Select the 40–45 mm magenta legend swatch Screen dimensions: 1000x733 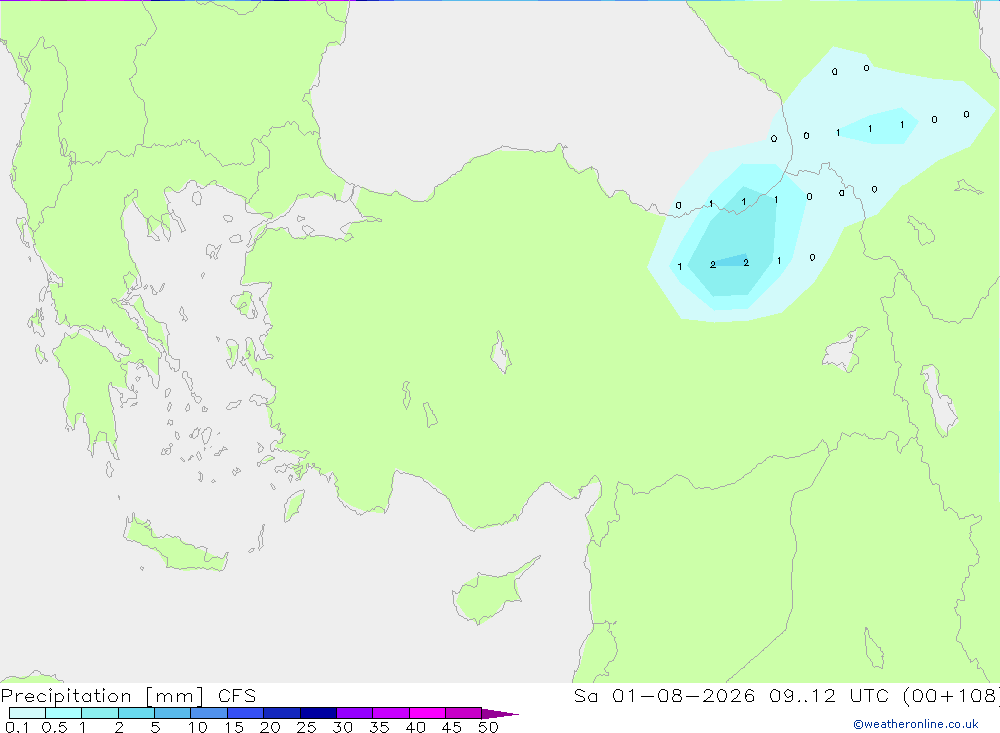coord(427,713)
